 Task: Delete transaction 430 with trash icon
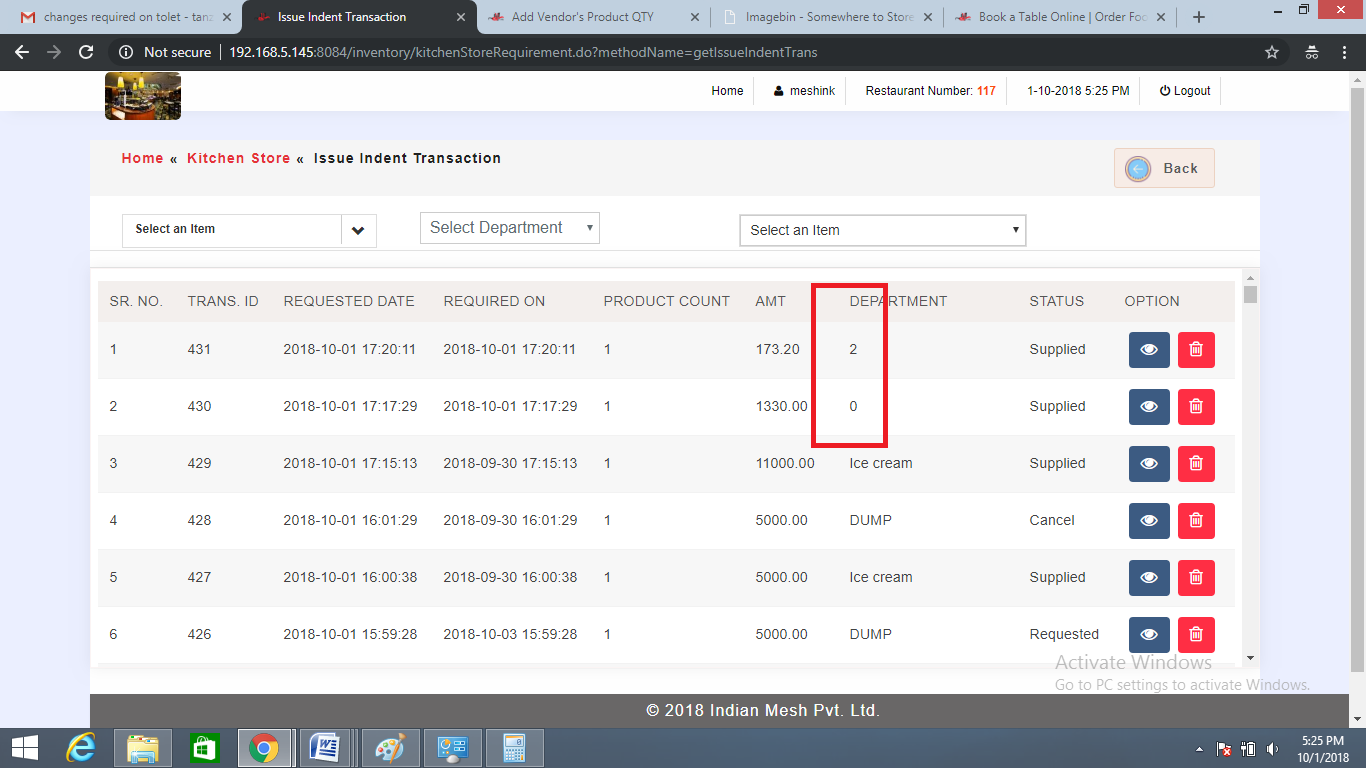(1196, 407)
